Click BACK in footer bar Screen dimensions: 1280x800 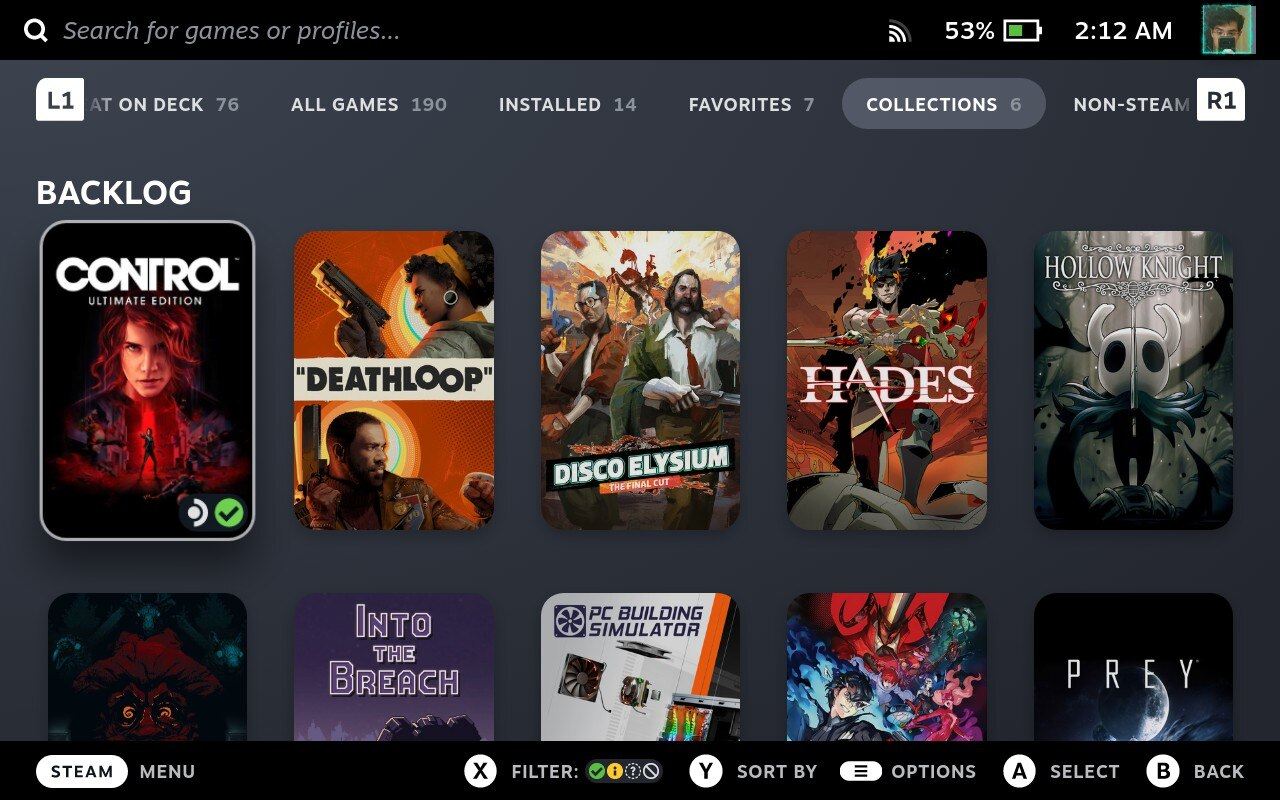1219,771
